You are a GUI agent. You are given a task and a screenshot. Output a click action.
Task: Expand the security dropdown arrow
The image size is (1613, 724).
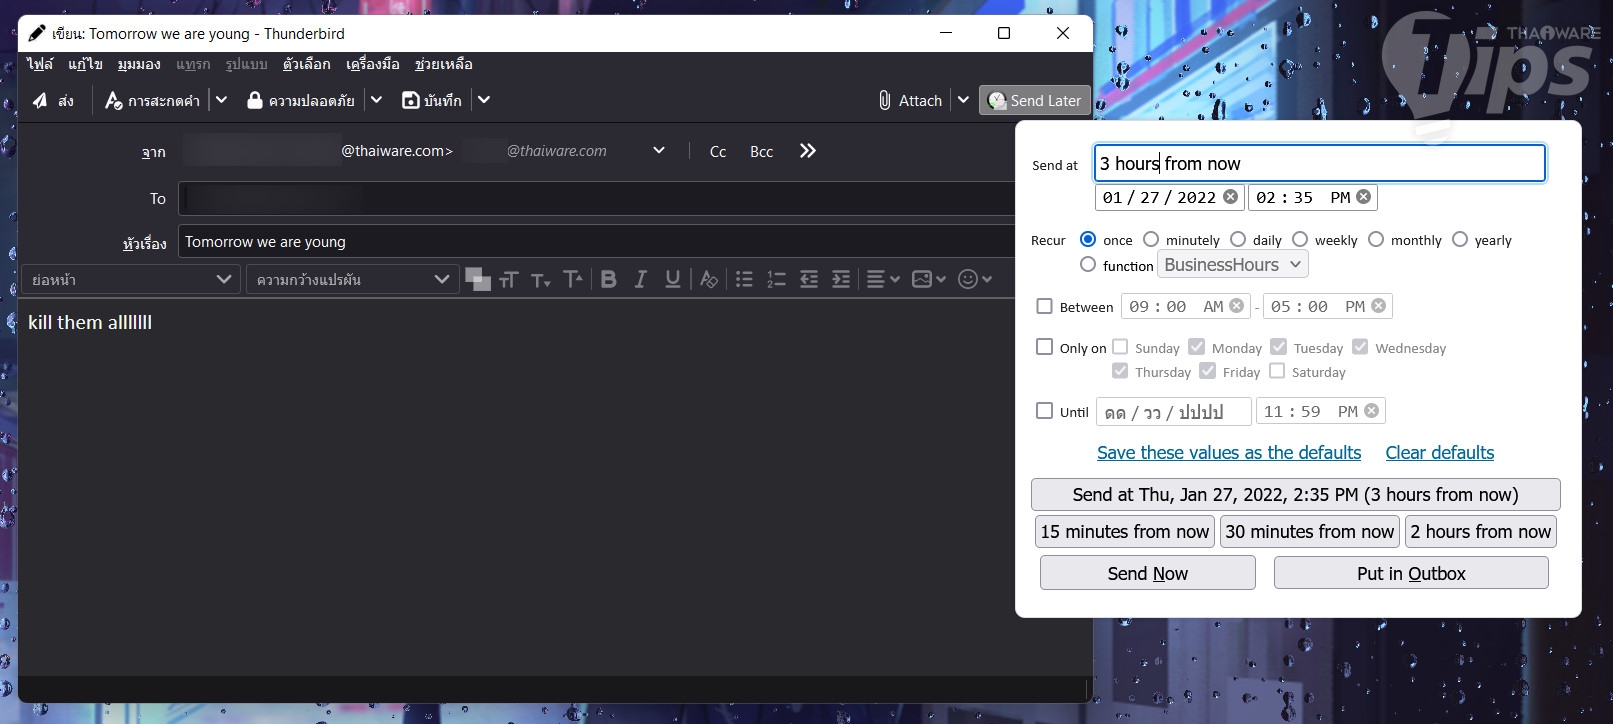coord(376,100)
